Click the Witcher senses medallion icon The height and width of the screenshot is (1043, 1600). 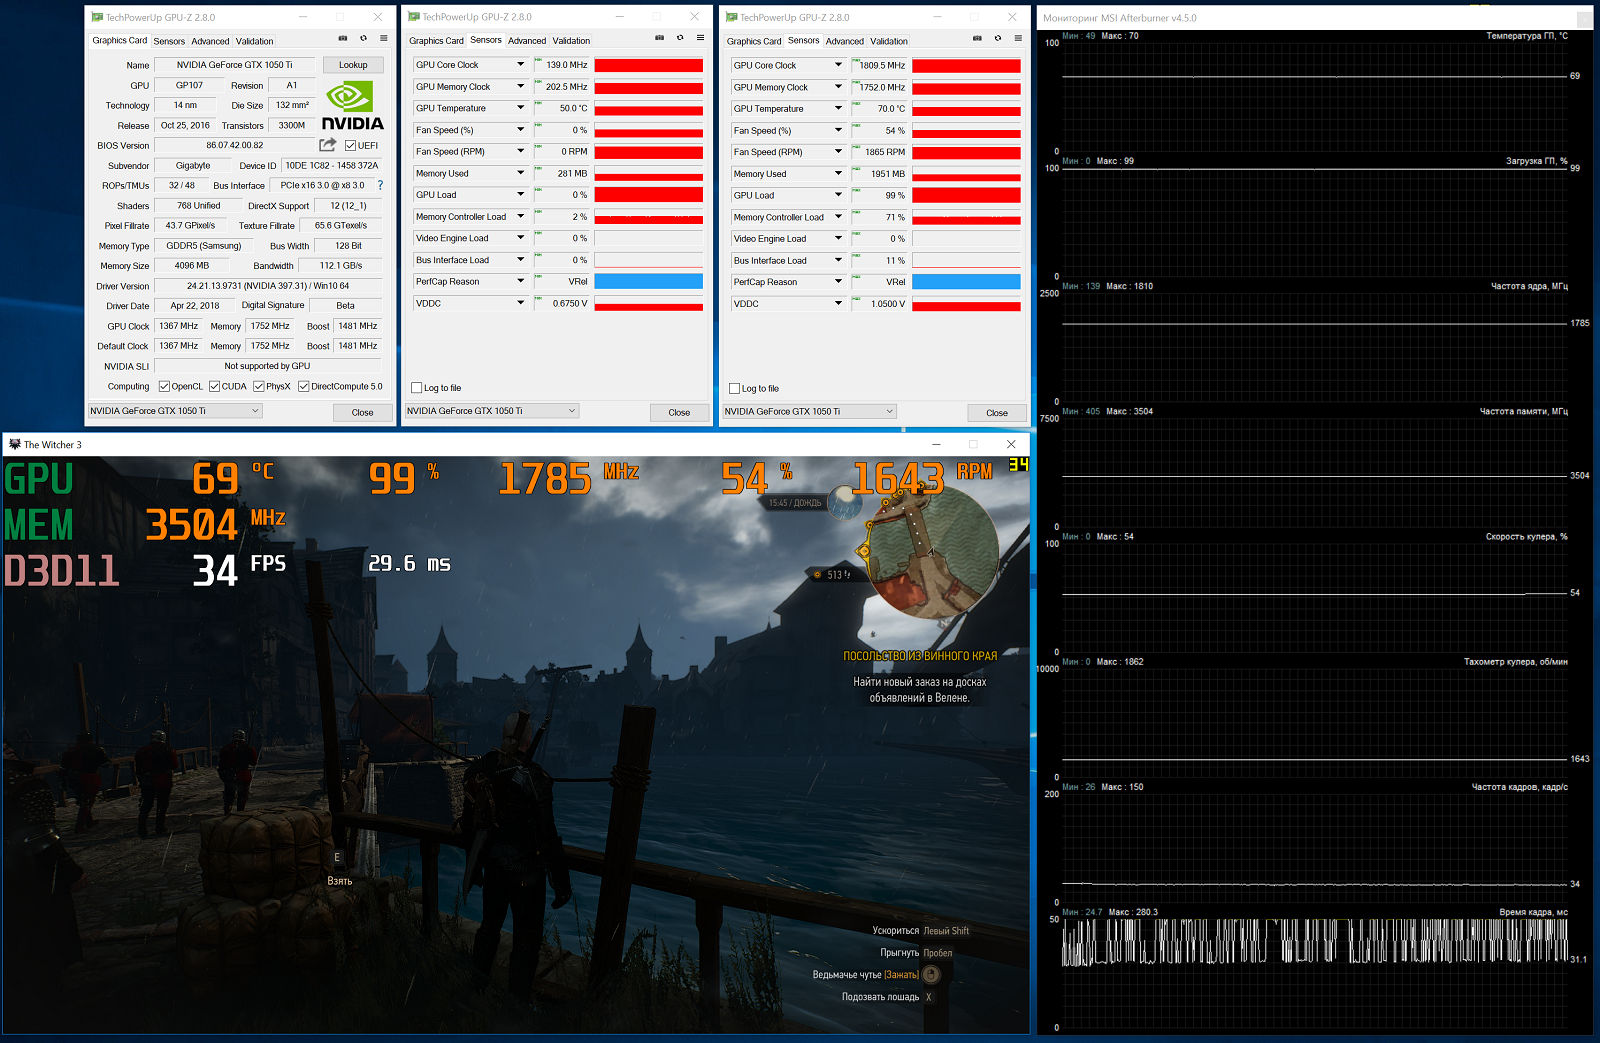coord(931,974)
